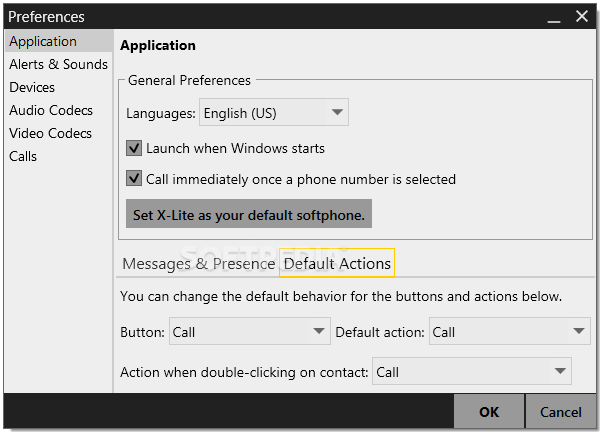This screenshot has width=600, height=432.
Task: Open the Alerts & Sounds section
Action: point(59,64)
